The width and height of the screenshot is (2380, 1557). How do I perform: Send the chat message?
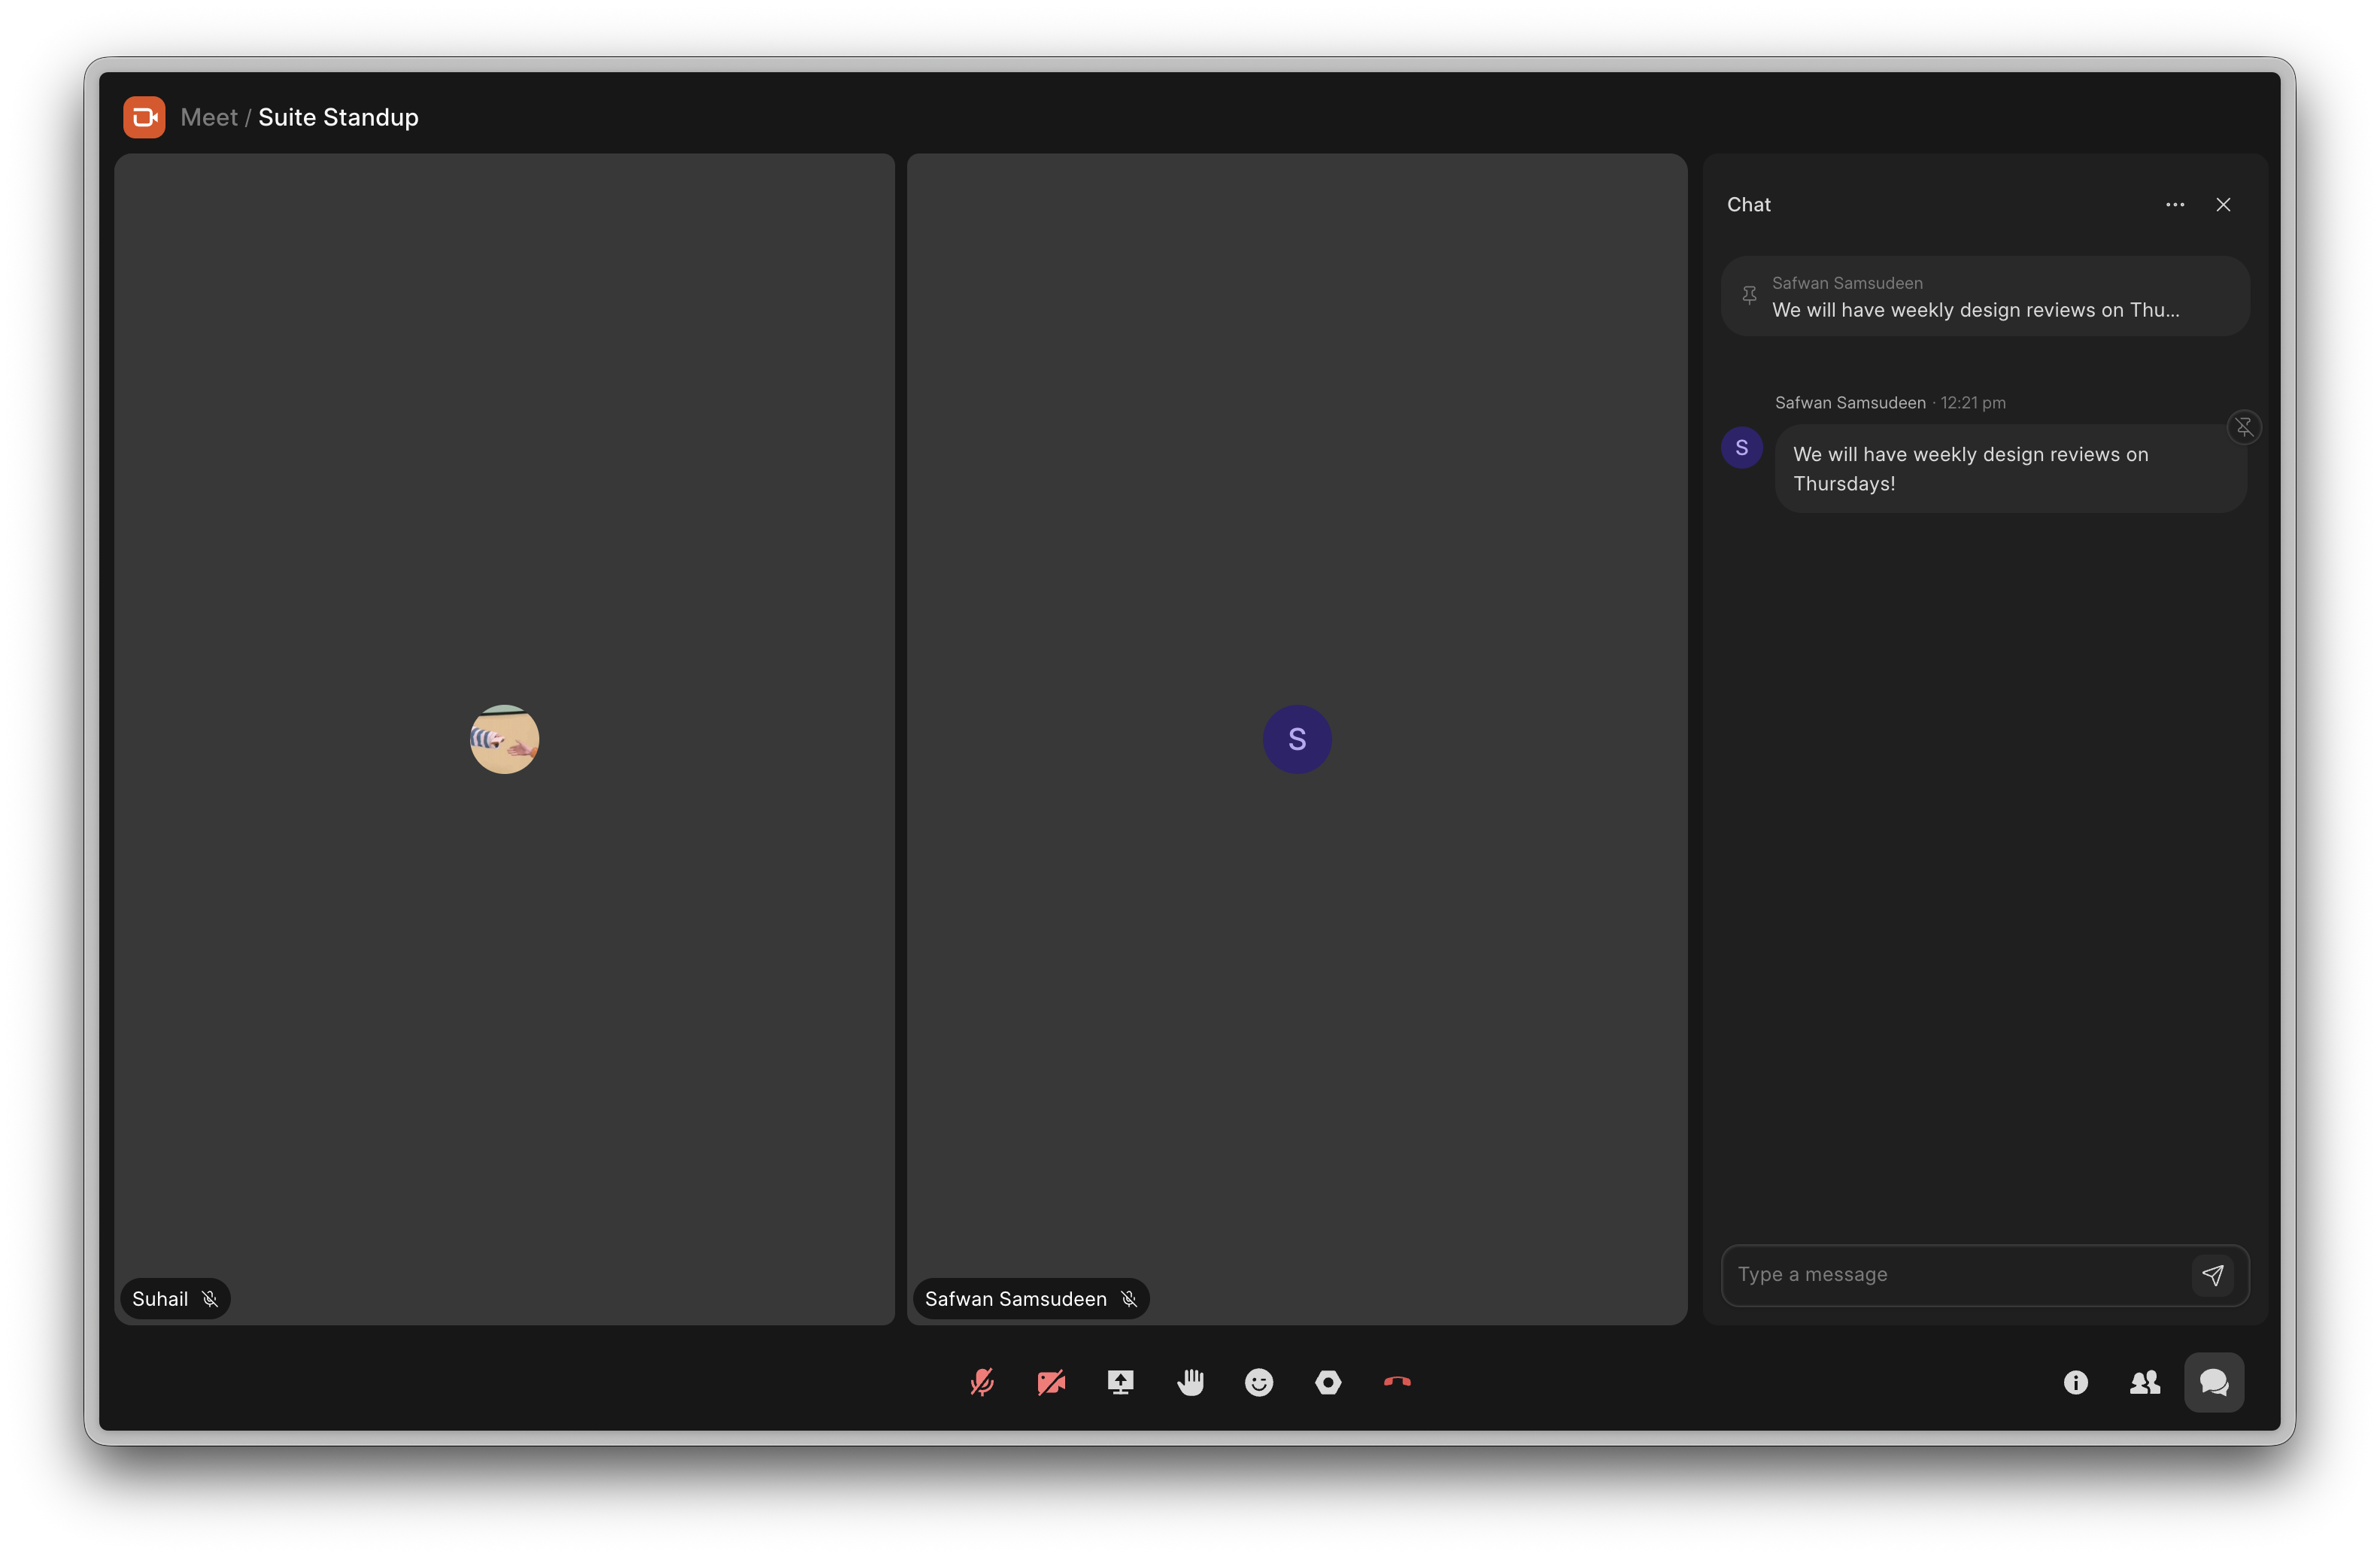click(x=2212, y=1275)
